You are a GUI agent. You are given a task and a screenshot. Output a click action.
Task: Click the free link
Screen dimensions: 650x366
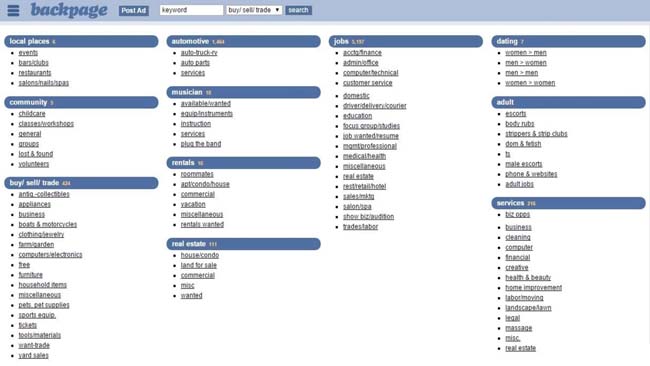click(24, 265)
